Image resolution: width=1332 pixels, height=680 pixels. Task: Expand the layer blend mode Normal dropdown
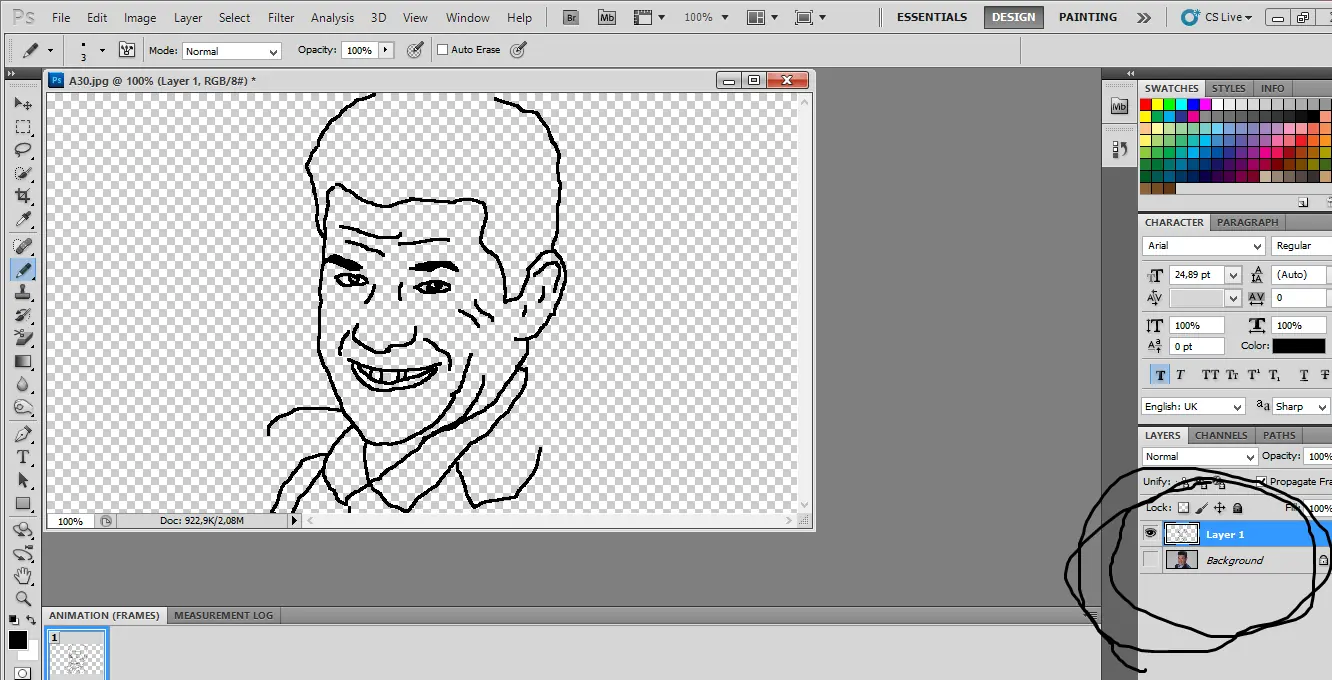point(1199,457)
